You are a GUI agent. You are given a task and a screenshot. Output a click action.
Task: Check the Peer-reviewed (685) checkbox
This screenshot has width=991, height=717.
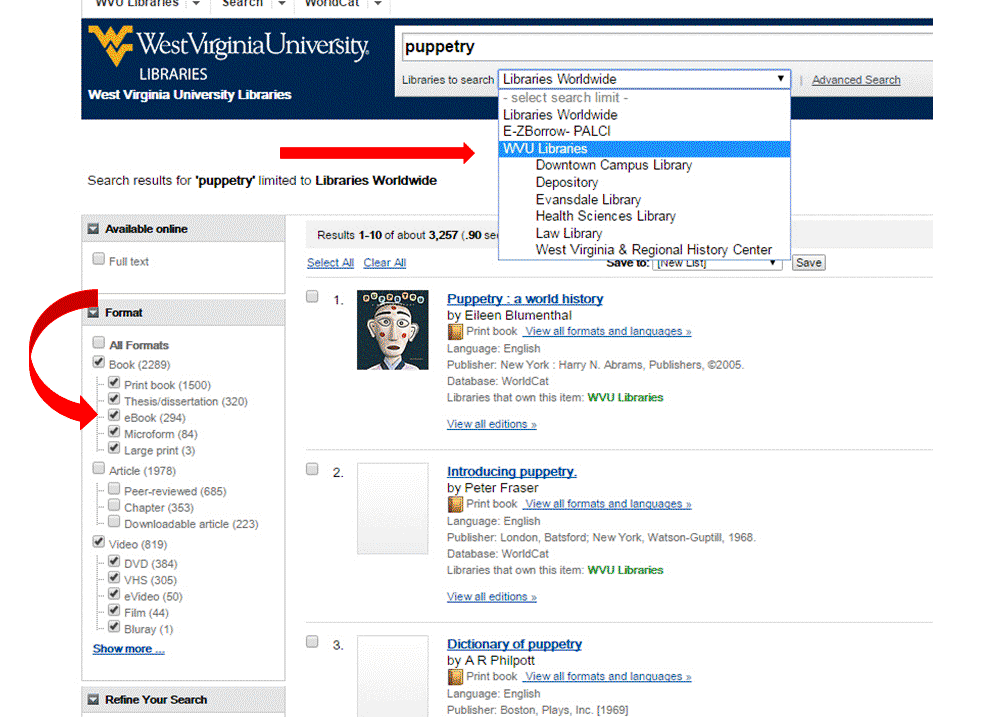coord(114,488)
